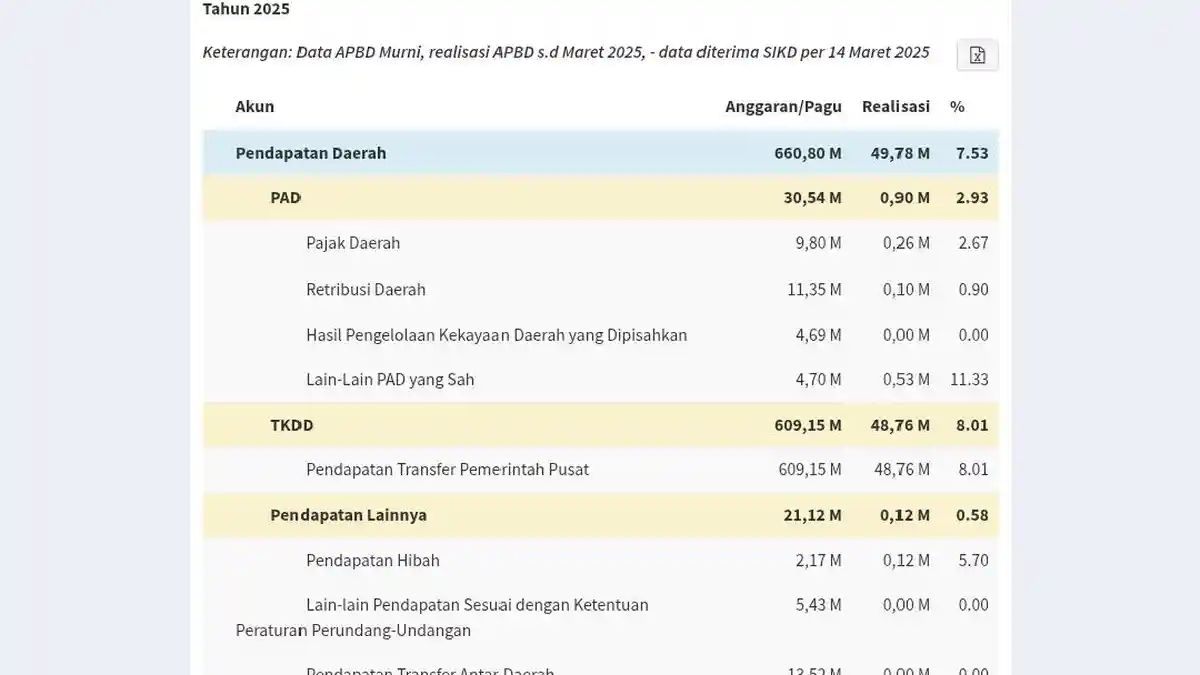Click the Excel export icon button
This screenshot has width=1200, height=675.
(977, 55)
